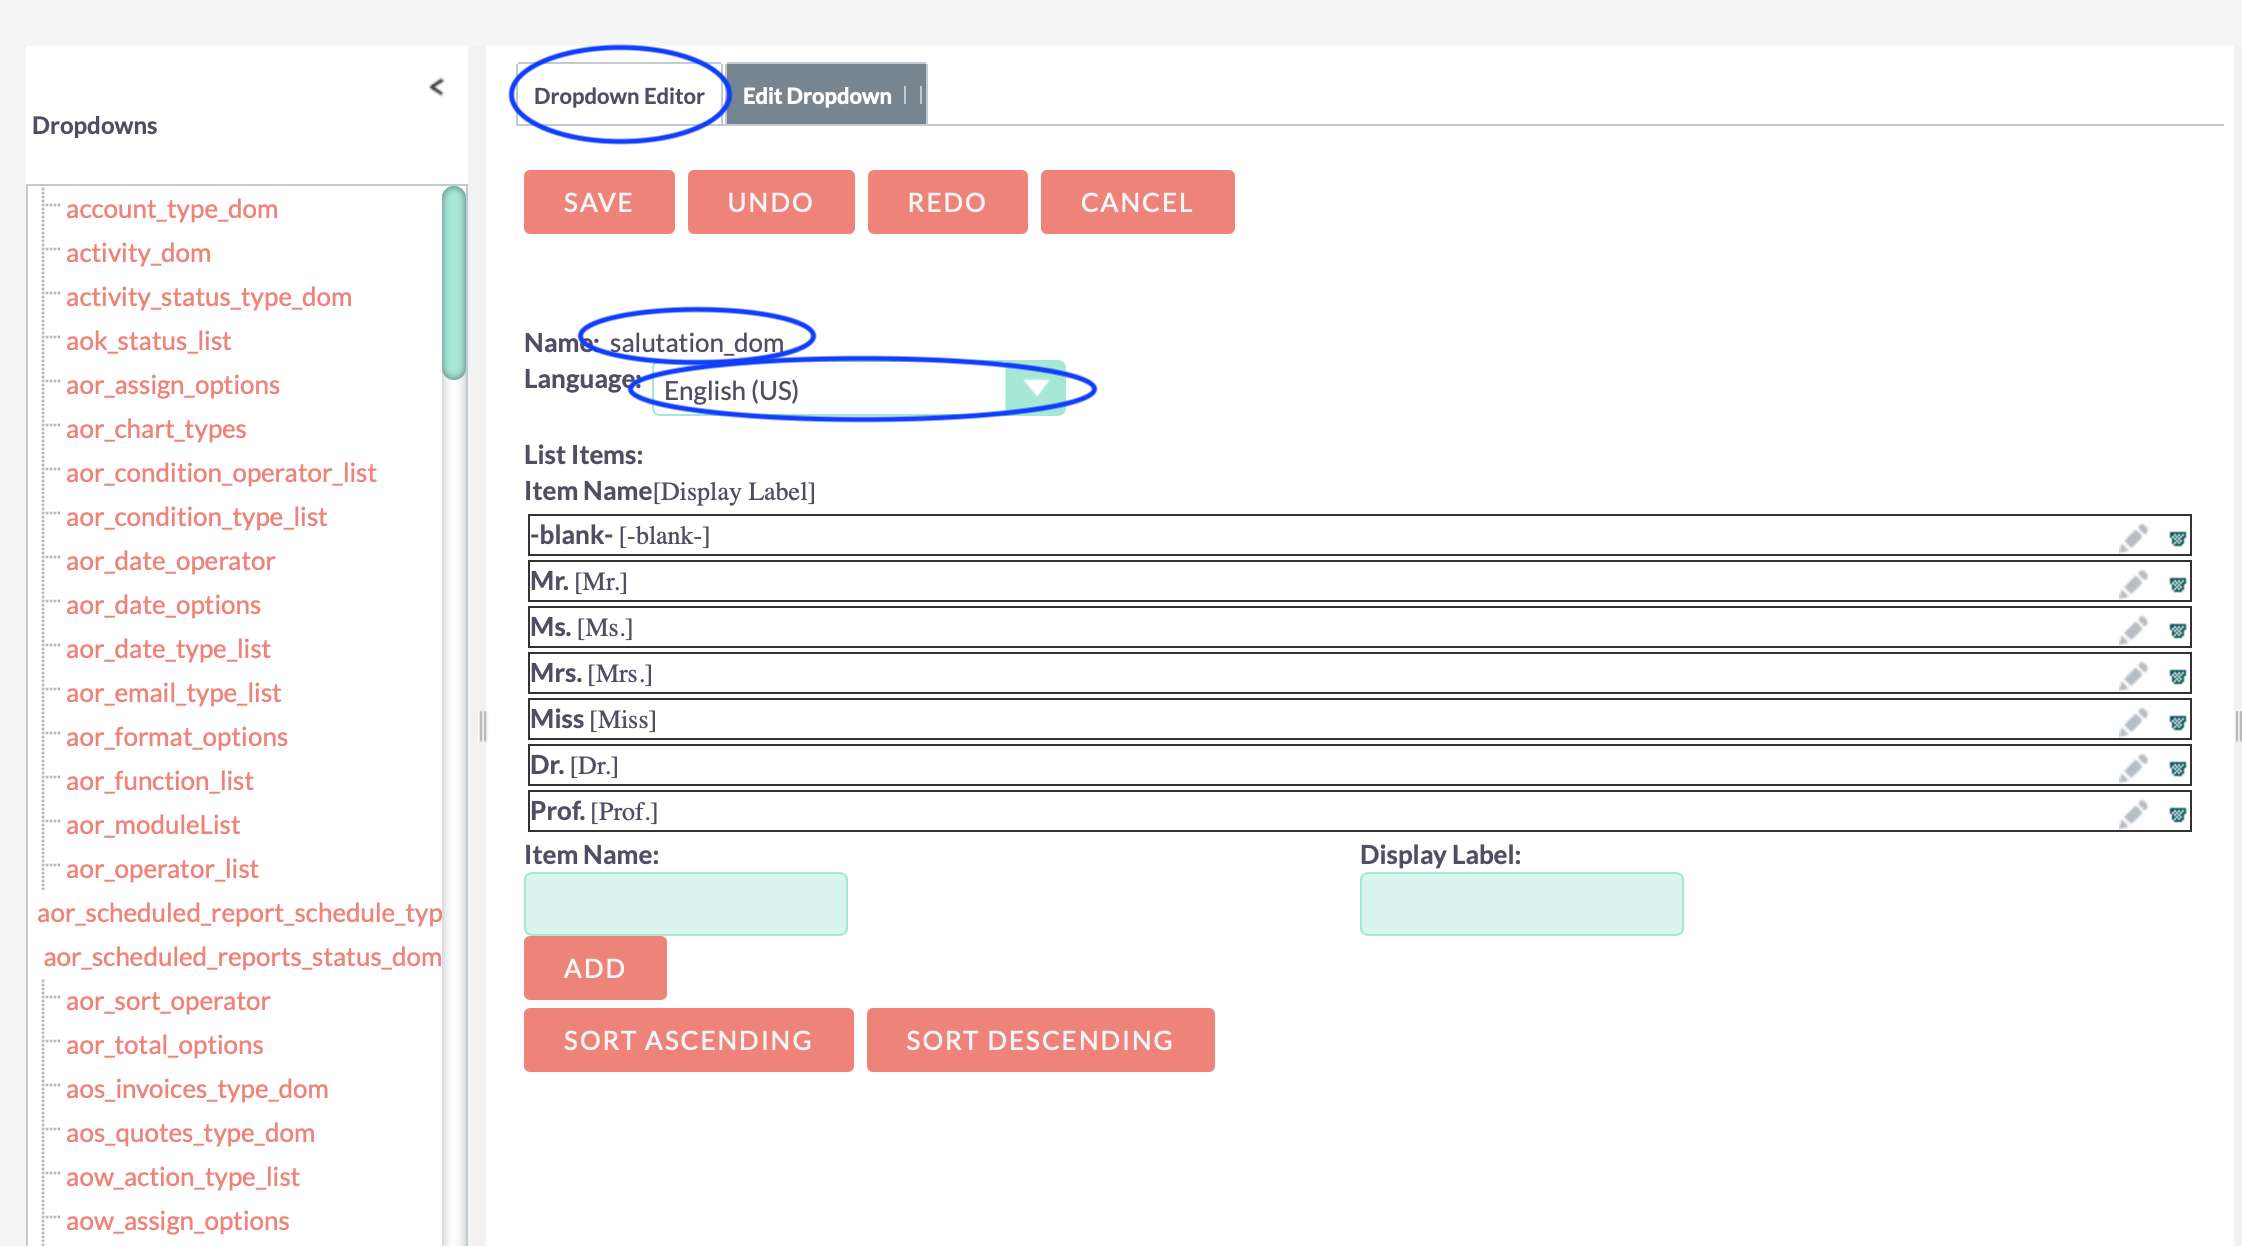The height and width of the screenshot is (1246, 2242).
Task: Open aor_format_options
Action: point(177,737)
